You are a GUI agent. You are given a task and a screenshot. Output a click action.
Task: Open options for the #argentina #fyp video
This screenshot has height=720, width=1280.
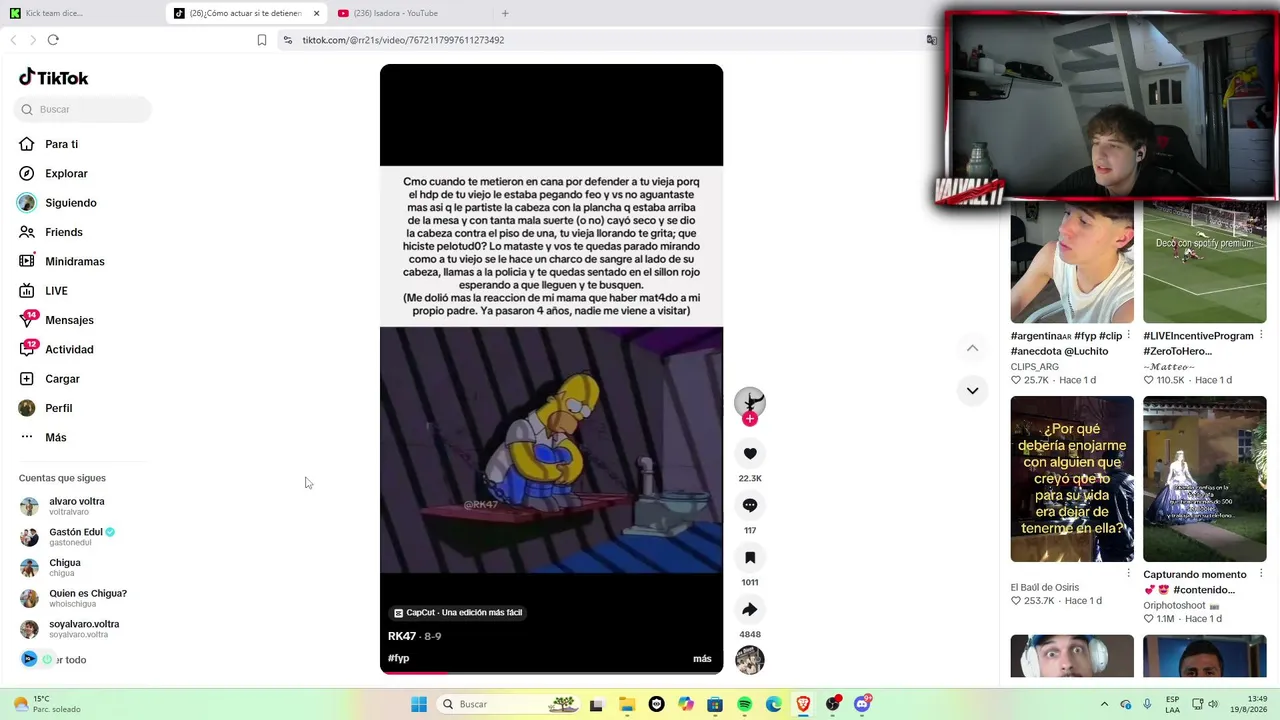point(1129,335)
